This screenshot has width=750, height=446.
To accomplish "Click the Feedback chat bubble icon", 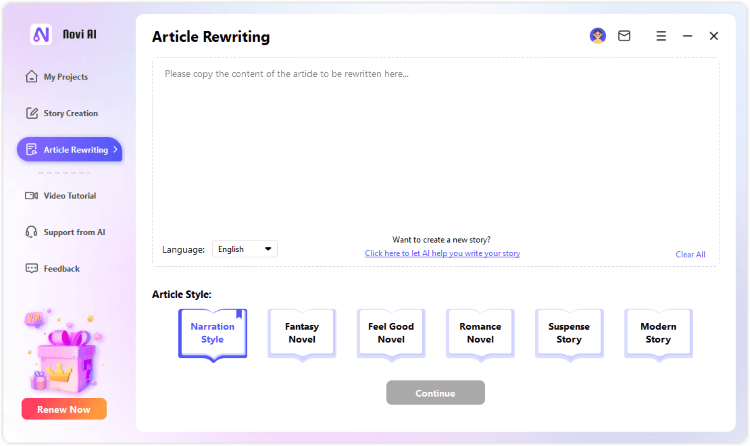I will pos(32,268).
